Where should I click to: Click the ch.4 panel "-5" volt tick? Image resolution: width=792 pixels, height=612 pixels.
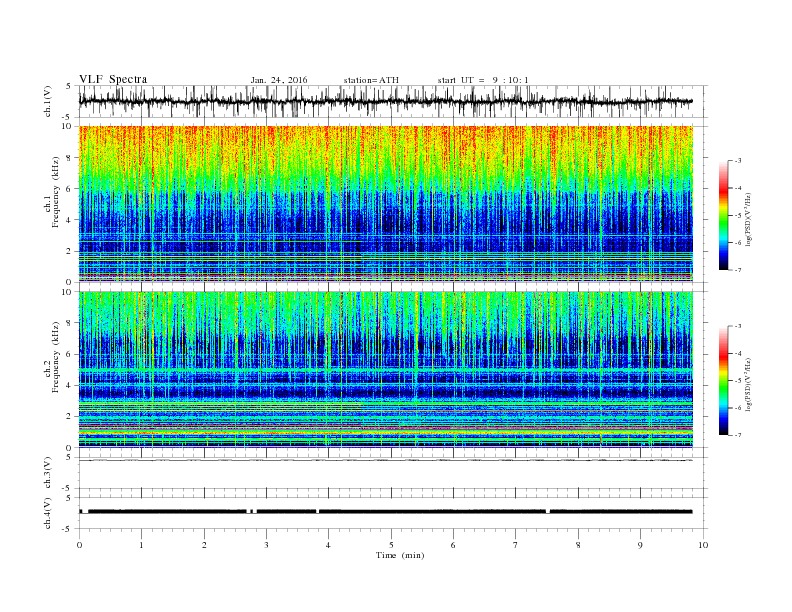coord(68,529)
